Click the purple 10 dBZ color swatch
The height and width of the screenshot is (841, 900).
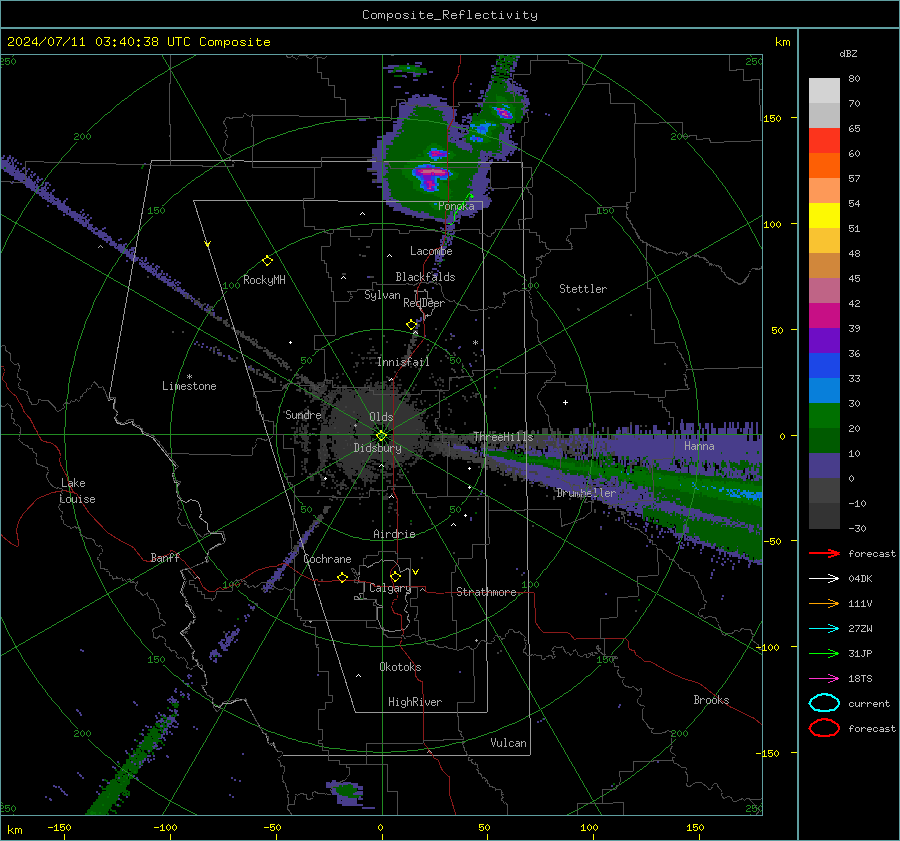[x=824, y=465]
